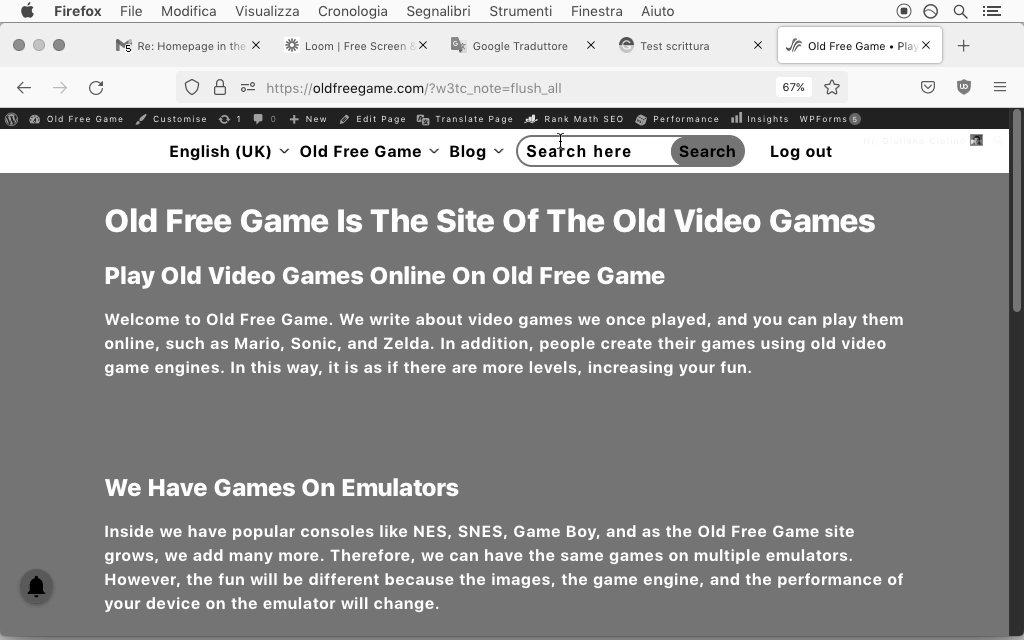Bookmark this page with the star icon
This screenshot has width=1024, height=640.
click(x=831, y=88)
